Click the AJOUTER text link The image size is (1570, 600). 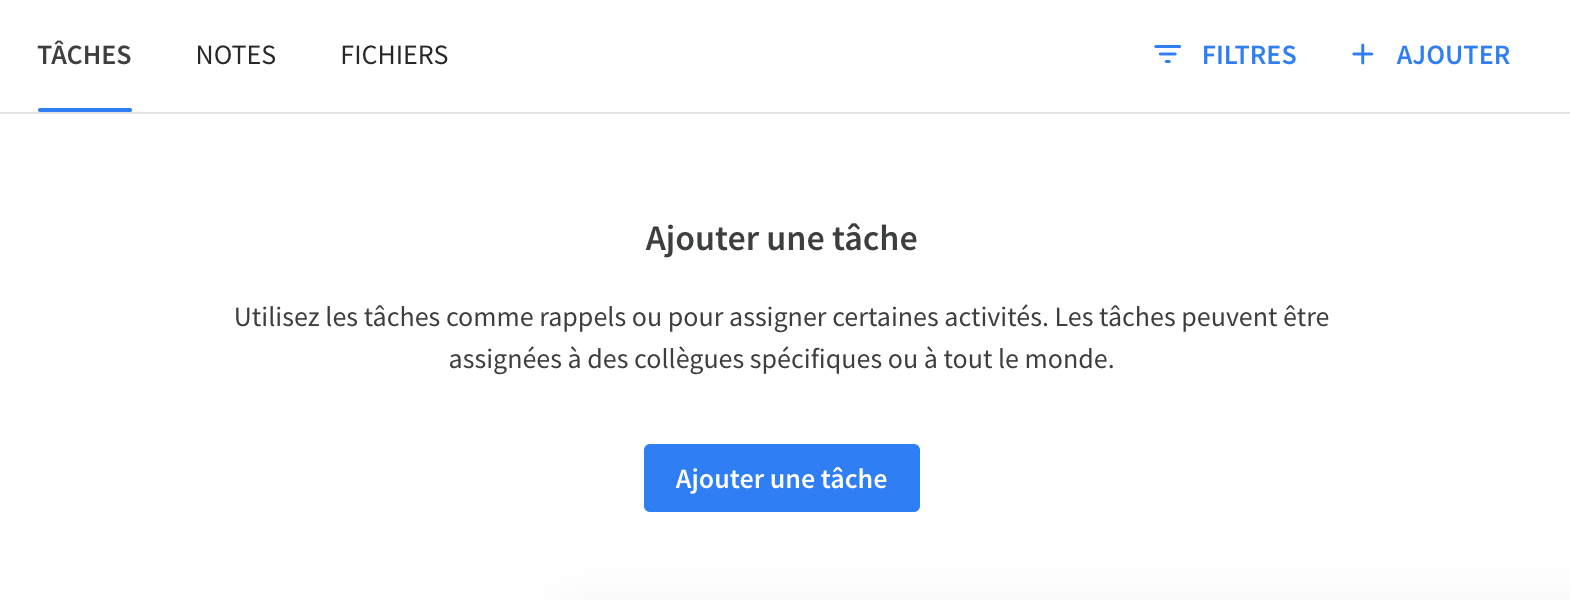click(x=1453, y=55)
